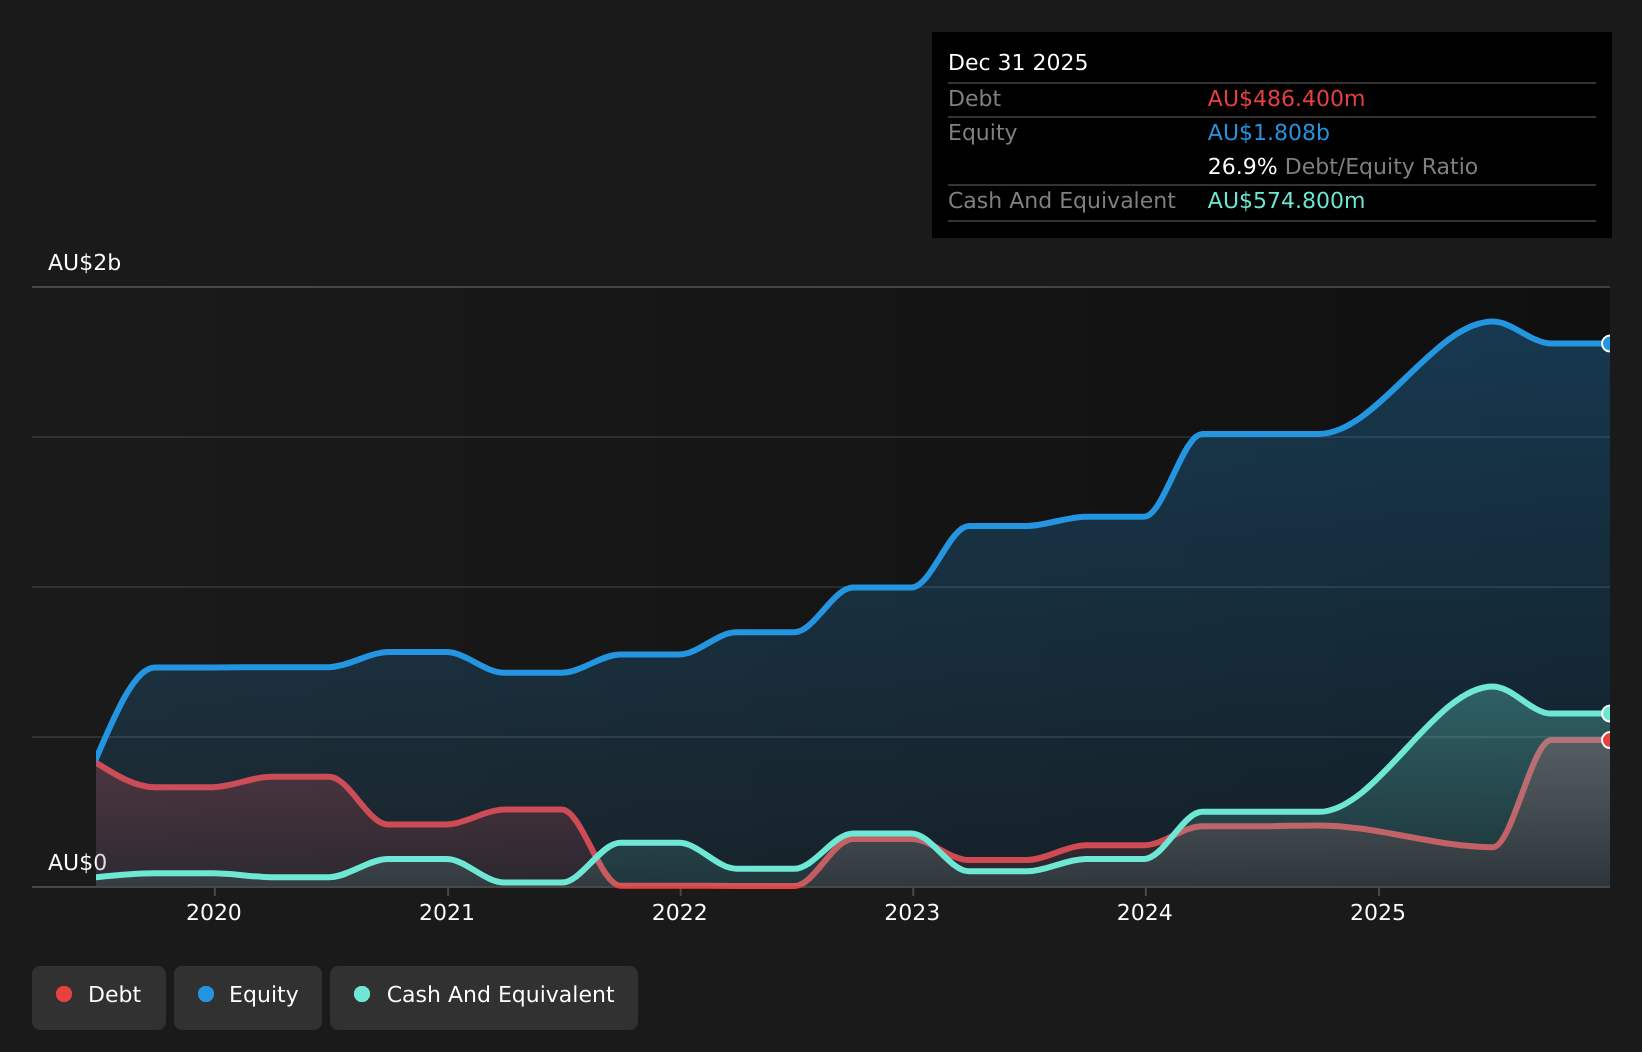
Task: Click the AU$2b y-axis label
Action: coord(84,263)
